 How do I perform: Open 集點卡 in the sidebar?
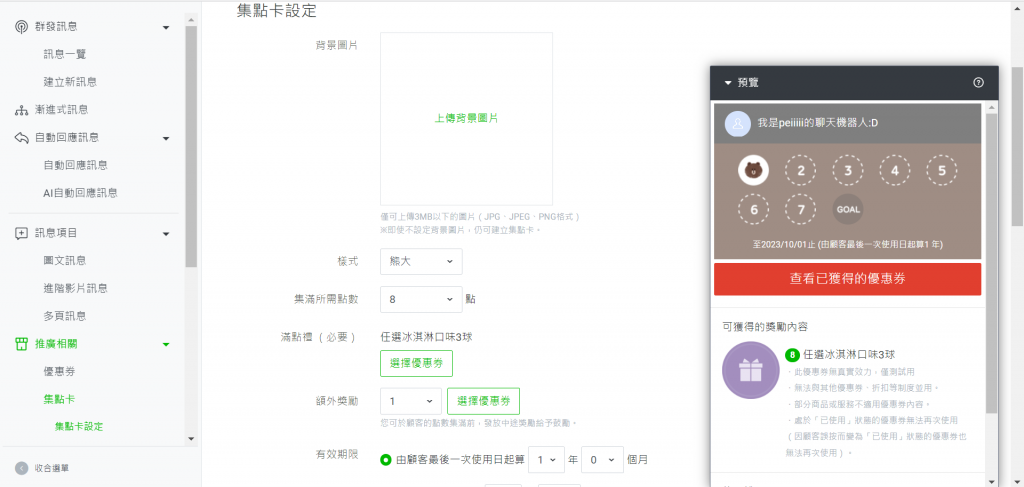[x=59, y=399]
